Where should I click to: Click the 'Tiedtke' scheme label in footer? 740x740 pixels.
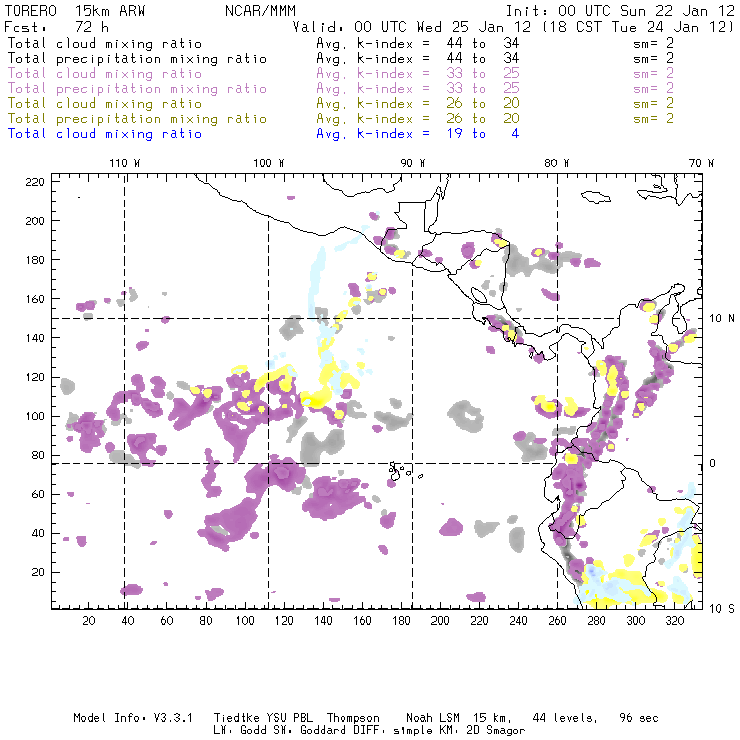point(237,718)
